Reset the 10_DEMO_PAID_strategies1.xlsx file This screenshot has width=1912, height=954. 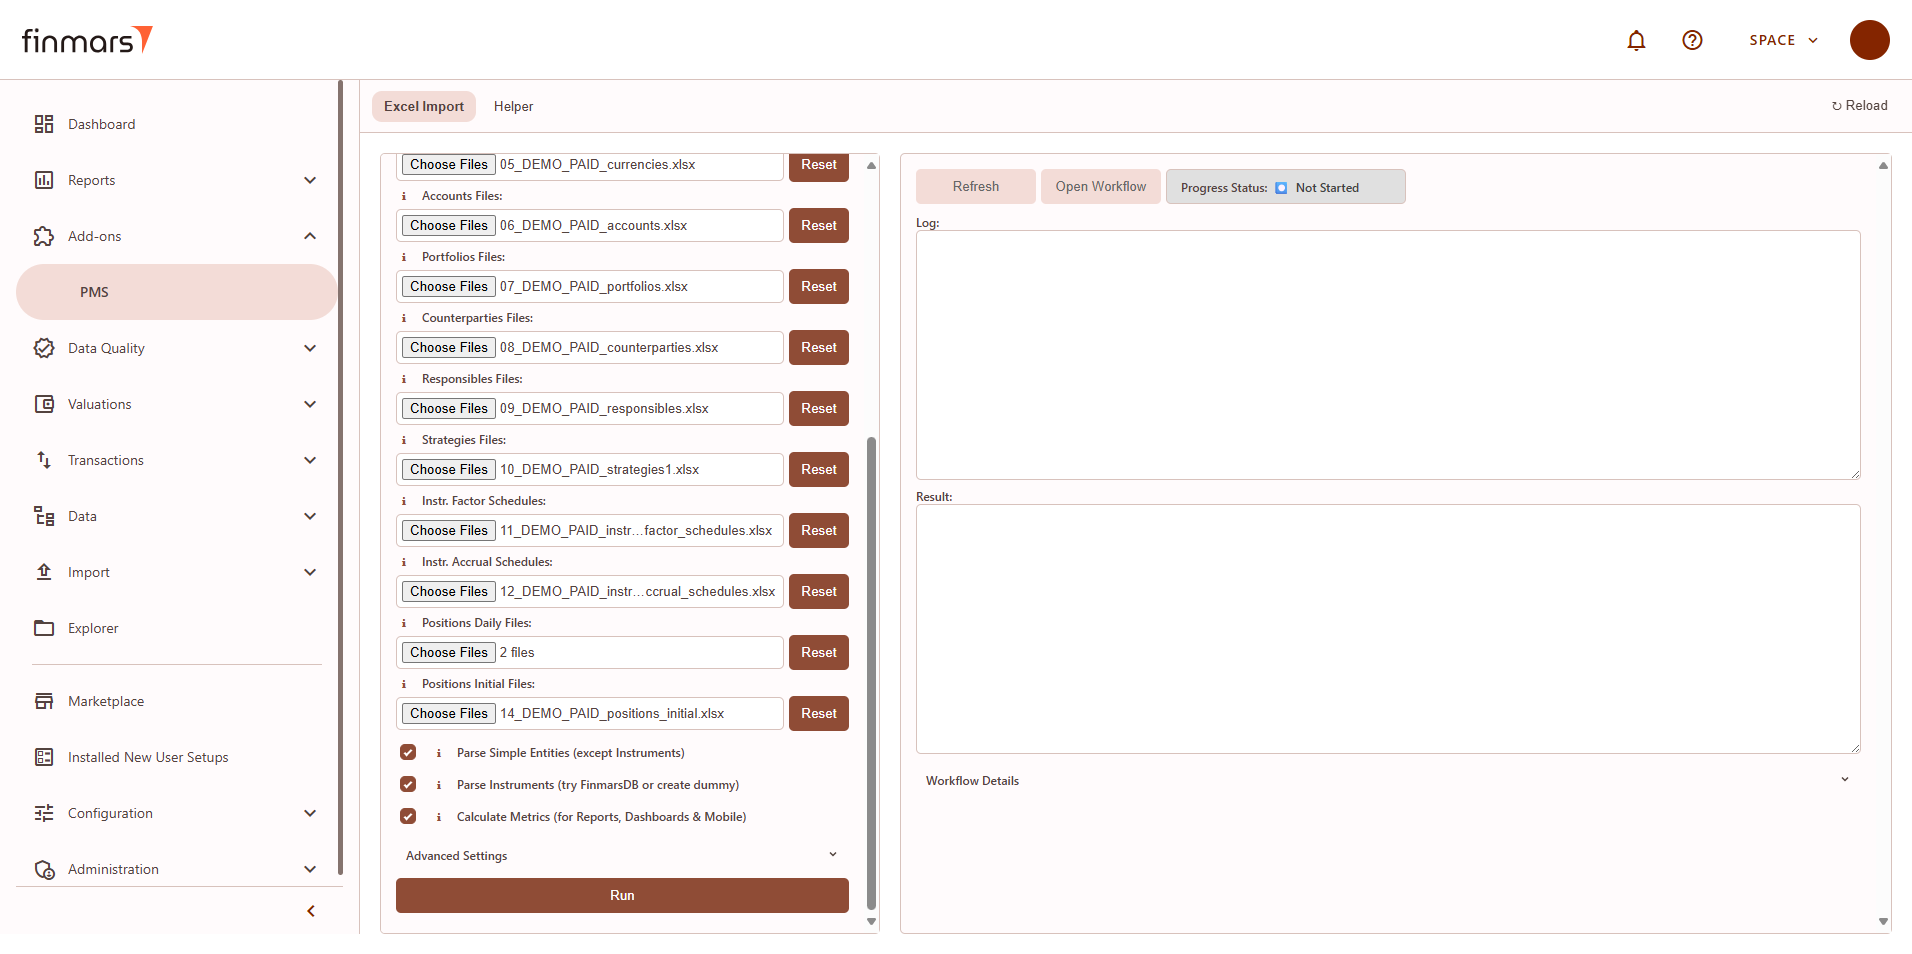[x=819, y=469]
